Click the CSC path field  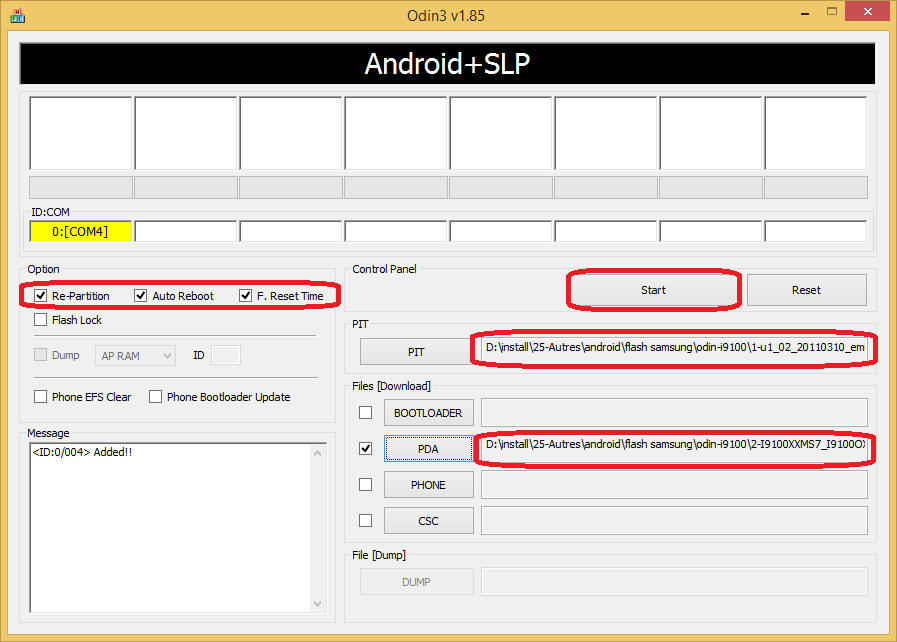click(674, 521)
